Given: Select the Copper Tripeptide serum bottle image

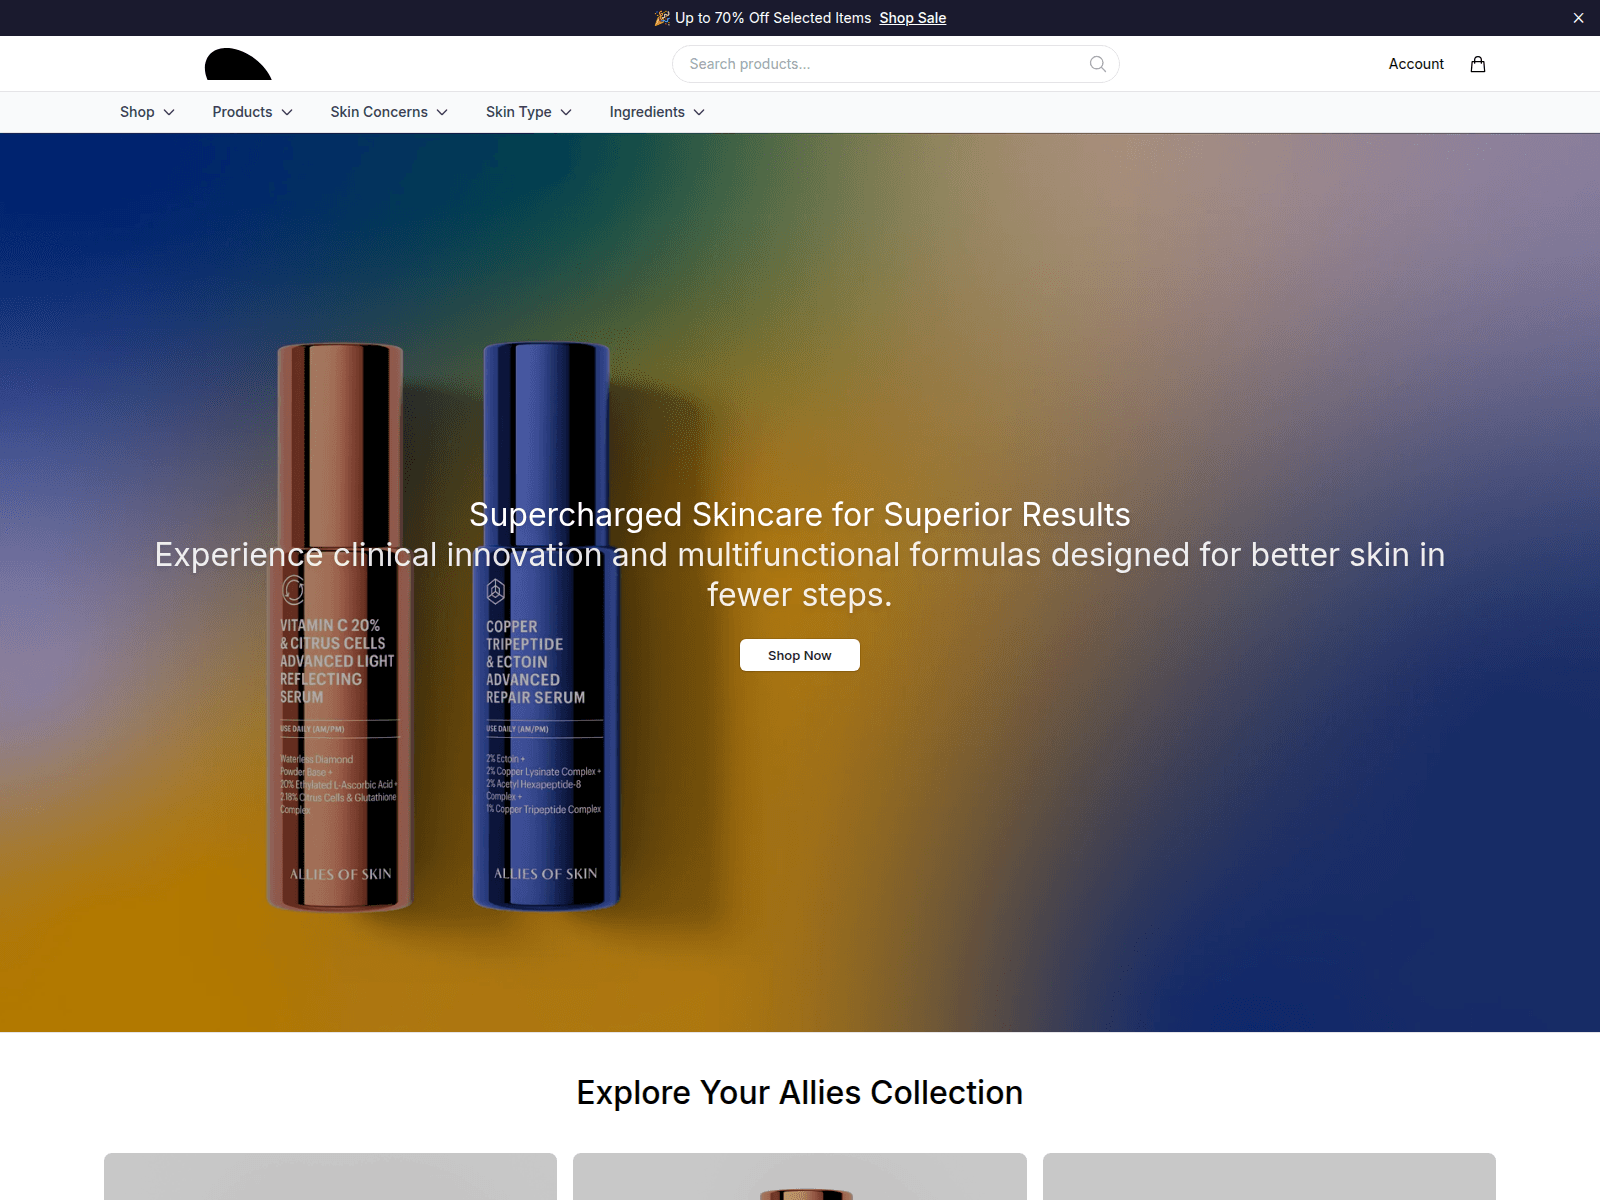Looking at the screenshot, I should click(546, 627).
